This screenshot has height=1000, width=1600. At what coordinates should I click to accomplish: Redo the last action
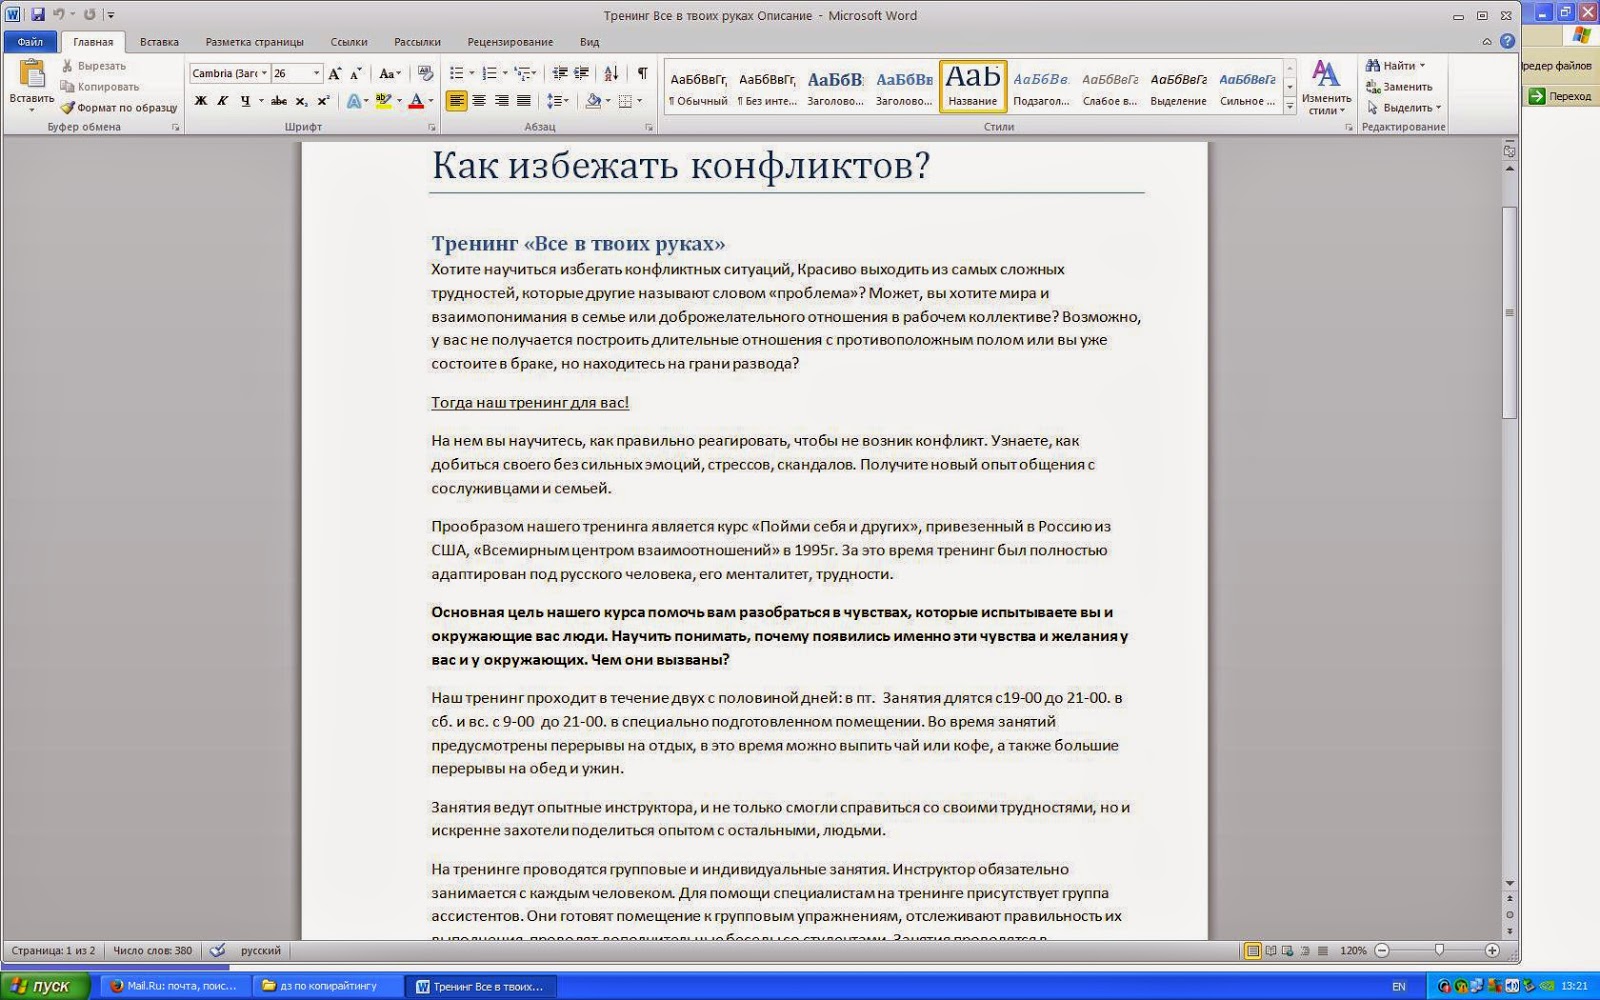point(89,15)
